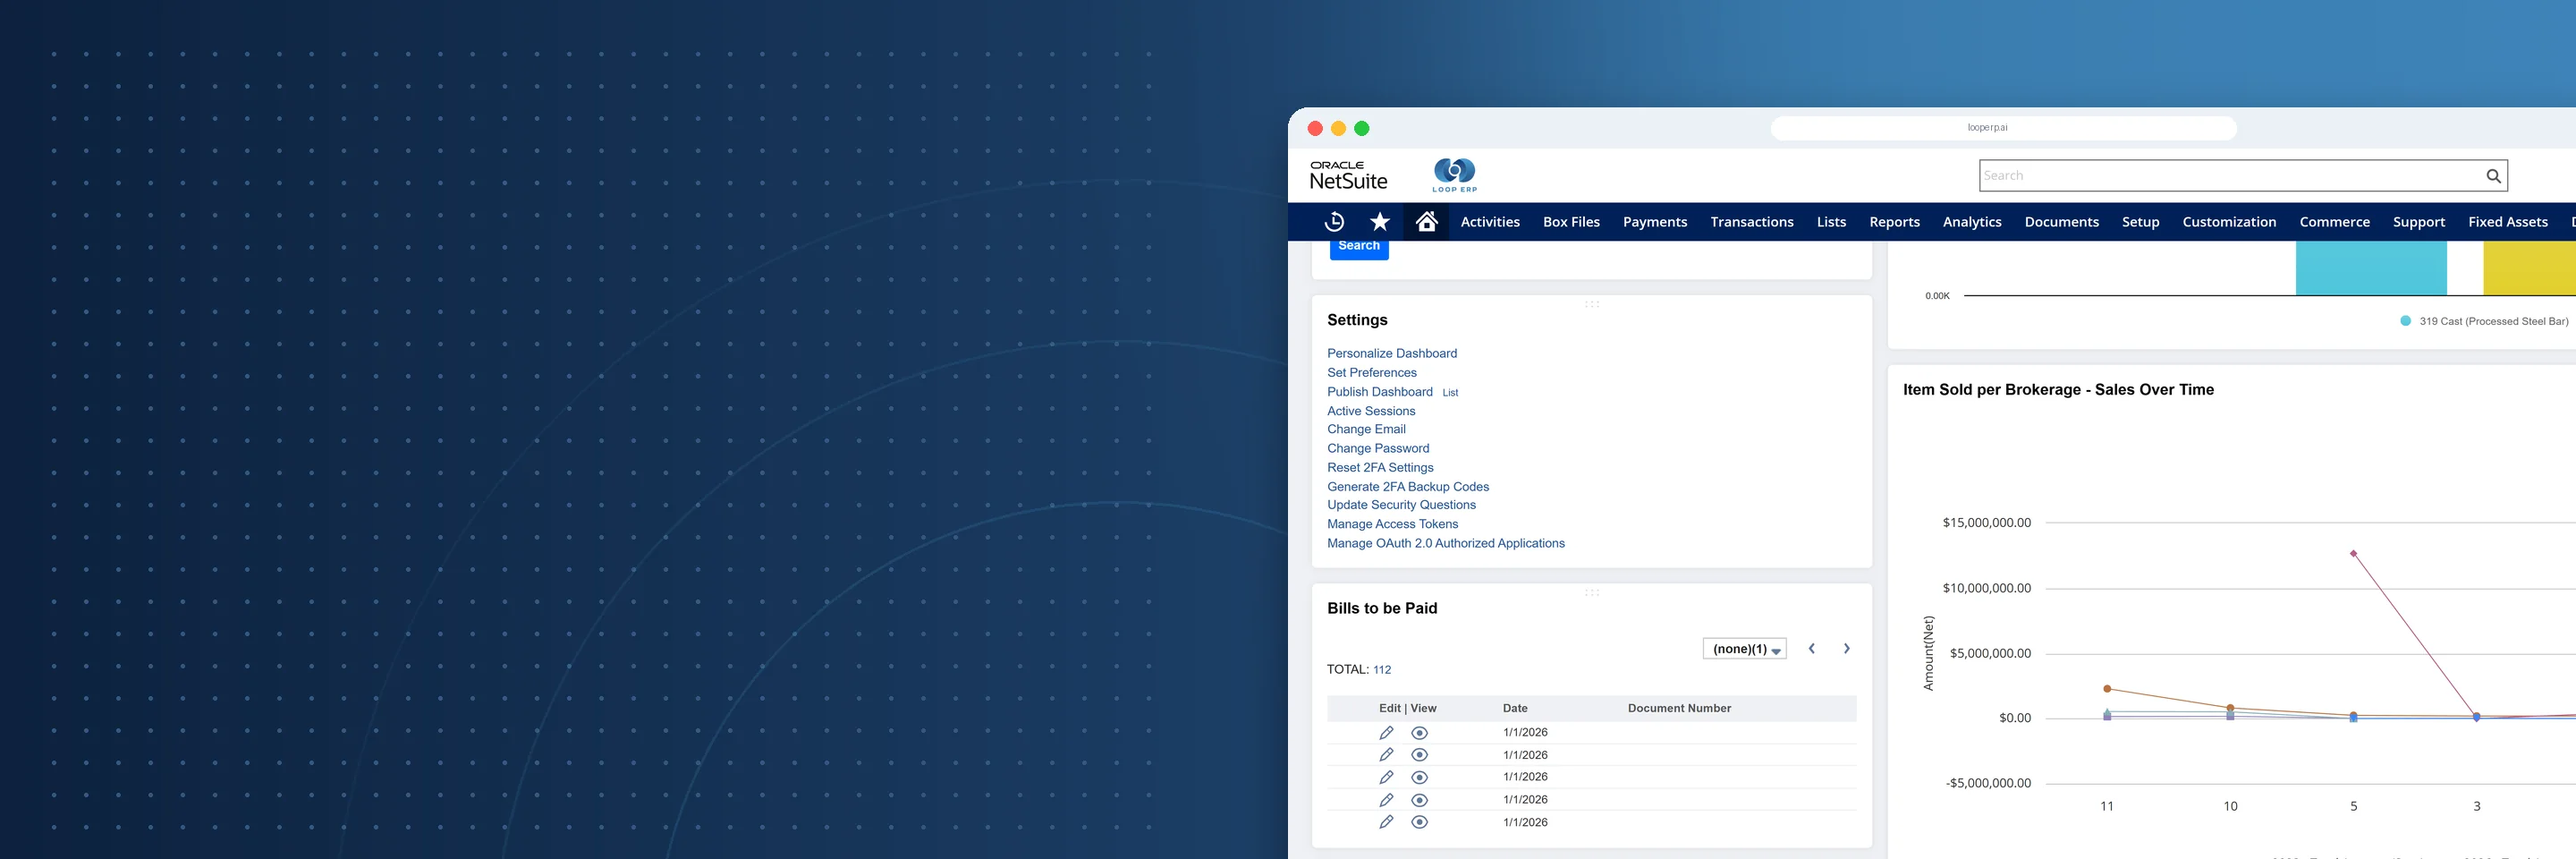Viewport: 2576px width, 859px height.
Task: Click the Oracle NetSuite logo
Action: coord(1348,176)
